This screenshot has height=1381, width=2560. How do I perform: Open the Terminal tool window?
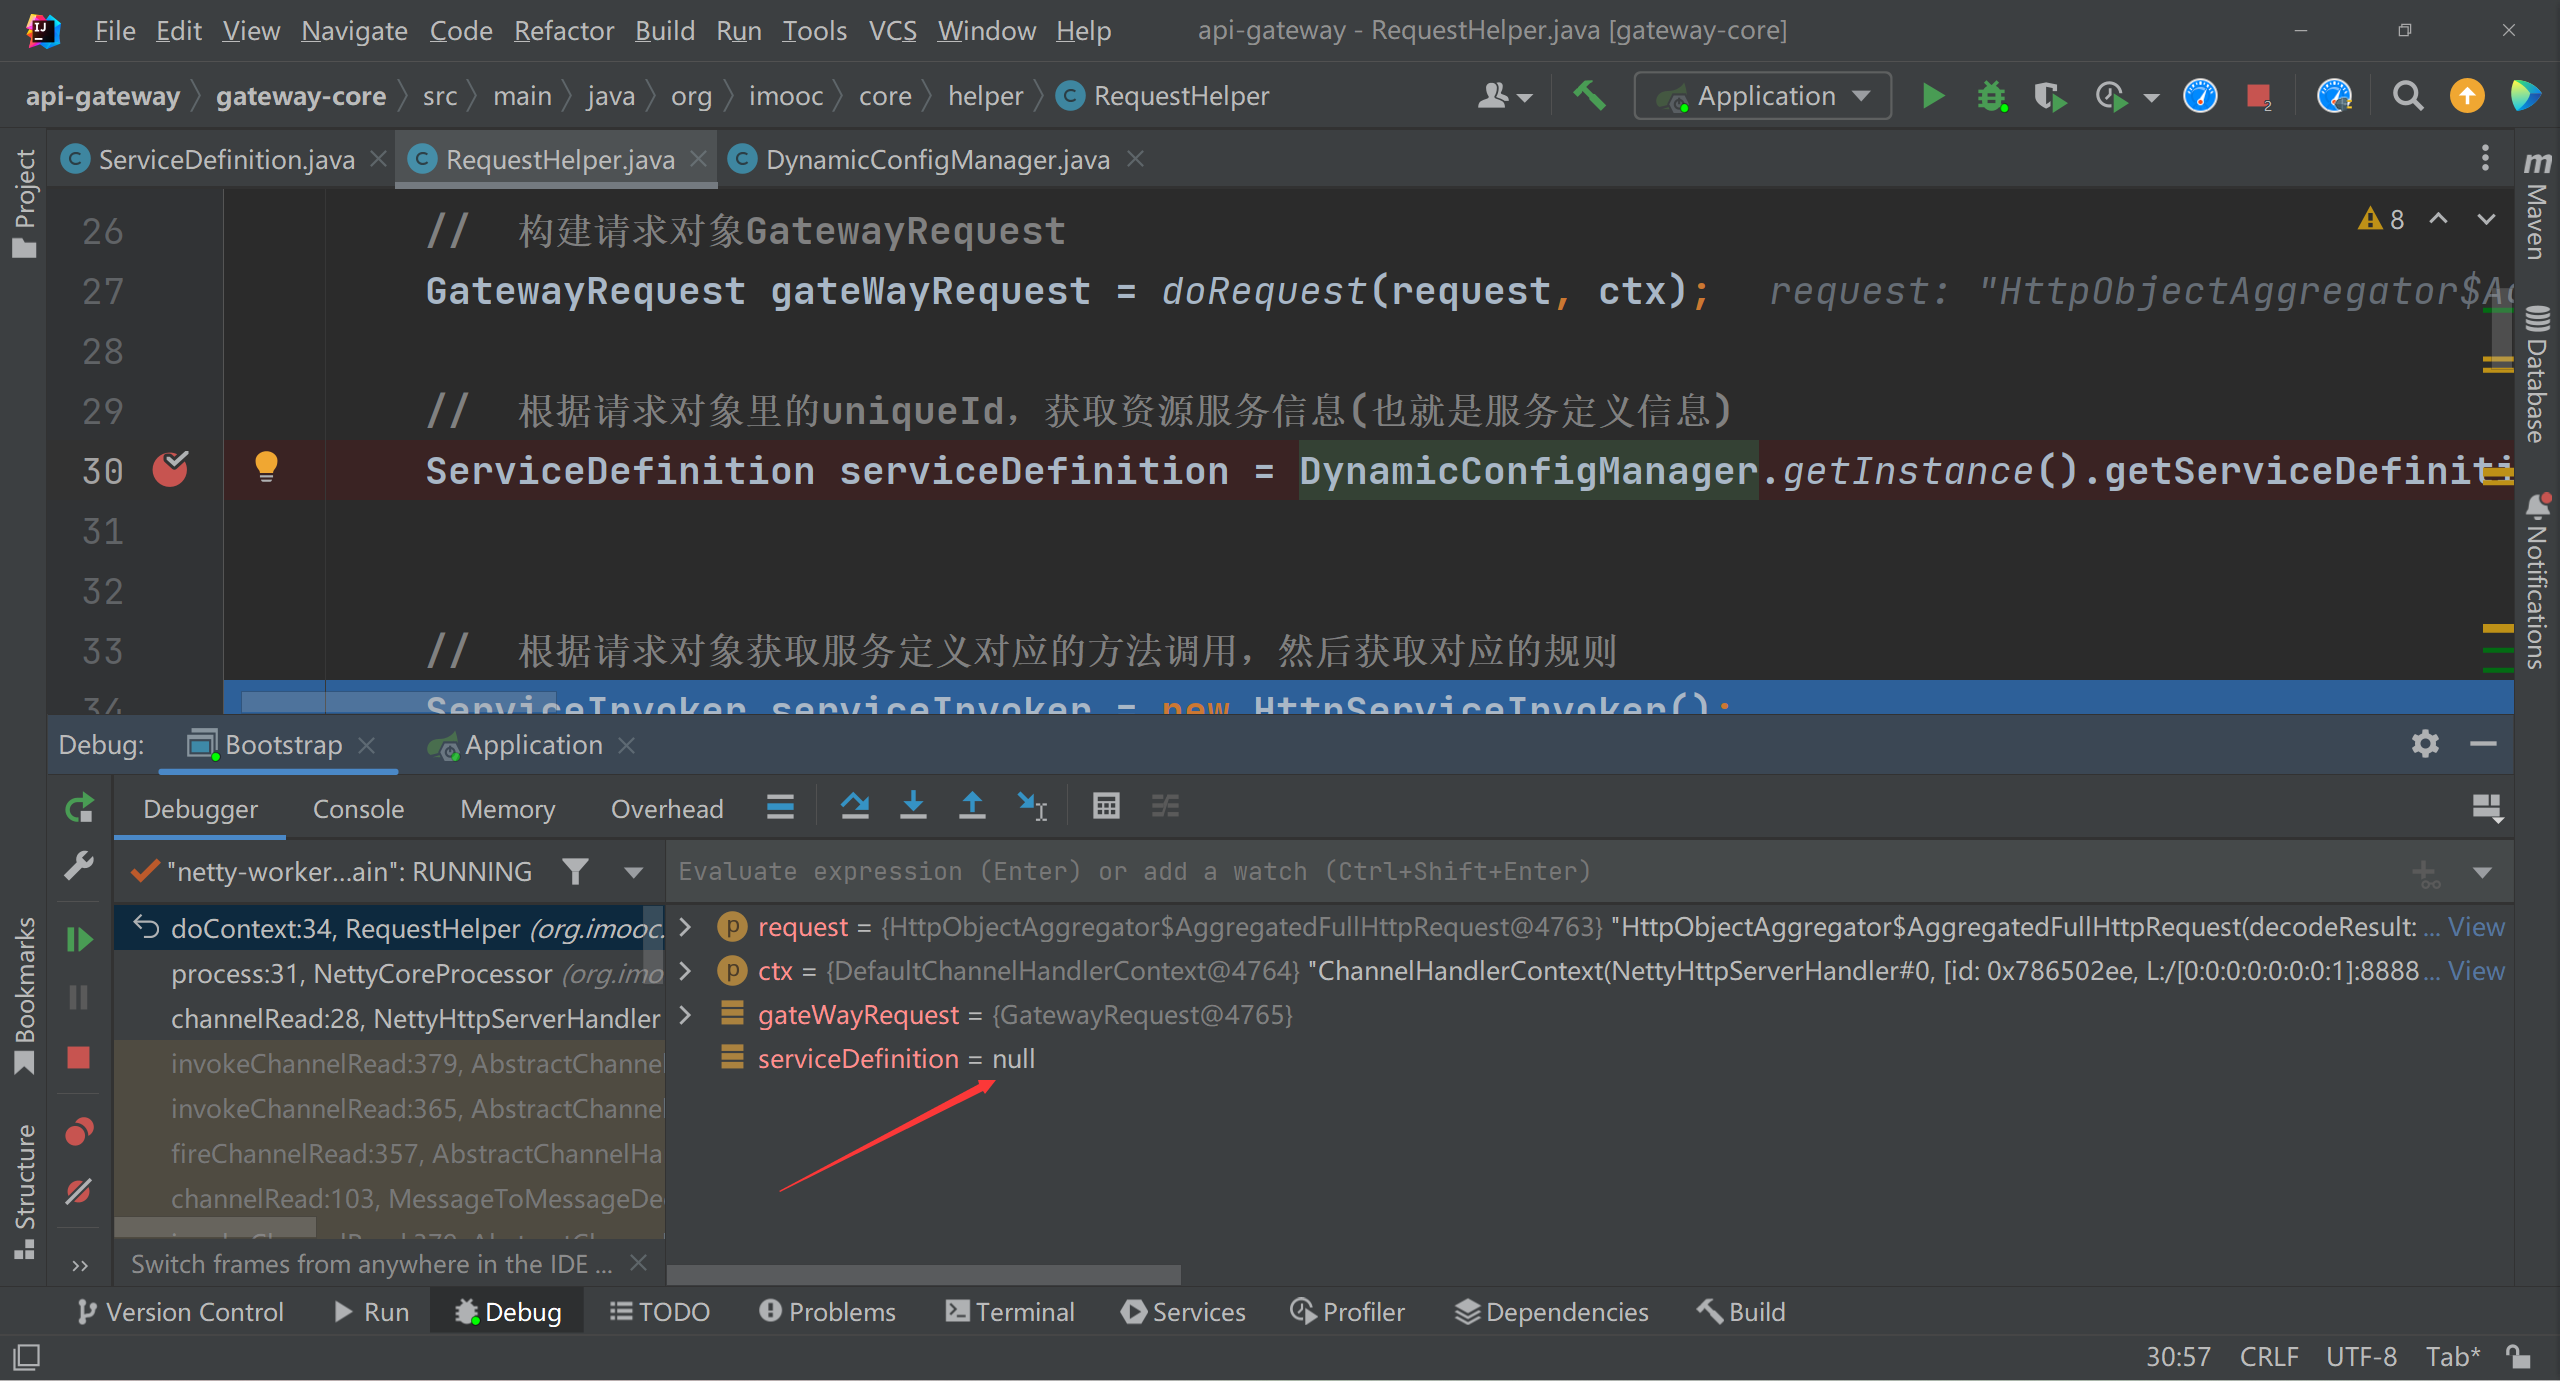(1010, 1312)
